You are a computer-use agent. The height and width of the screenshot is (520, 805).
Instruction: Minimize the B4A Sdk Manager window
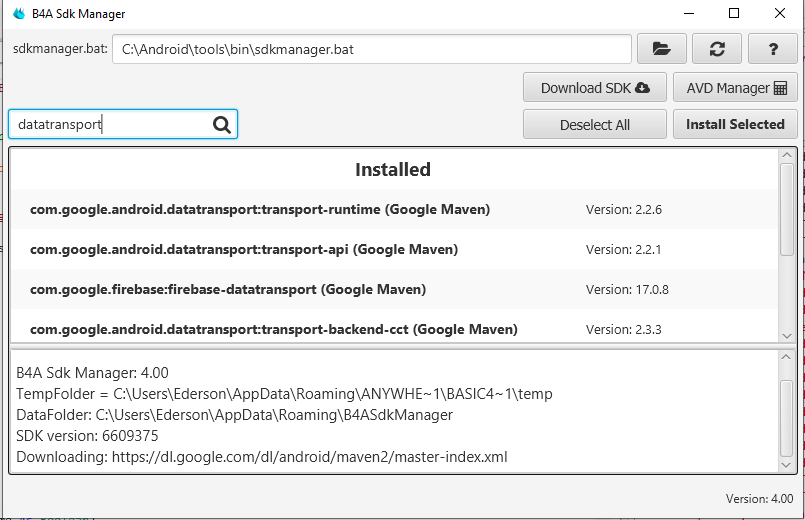pos(688,14)
